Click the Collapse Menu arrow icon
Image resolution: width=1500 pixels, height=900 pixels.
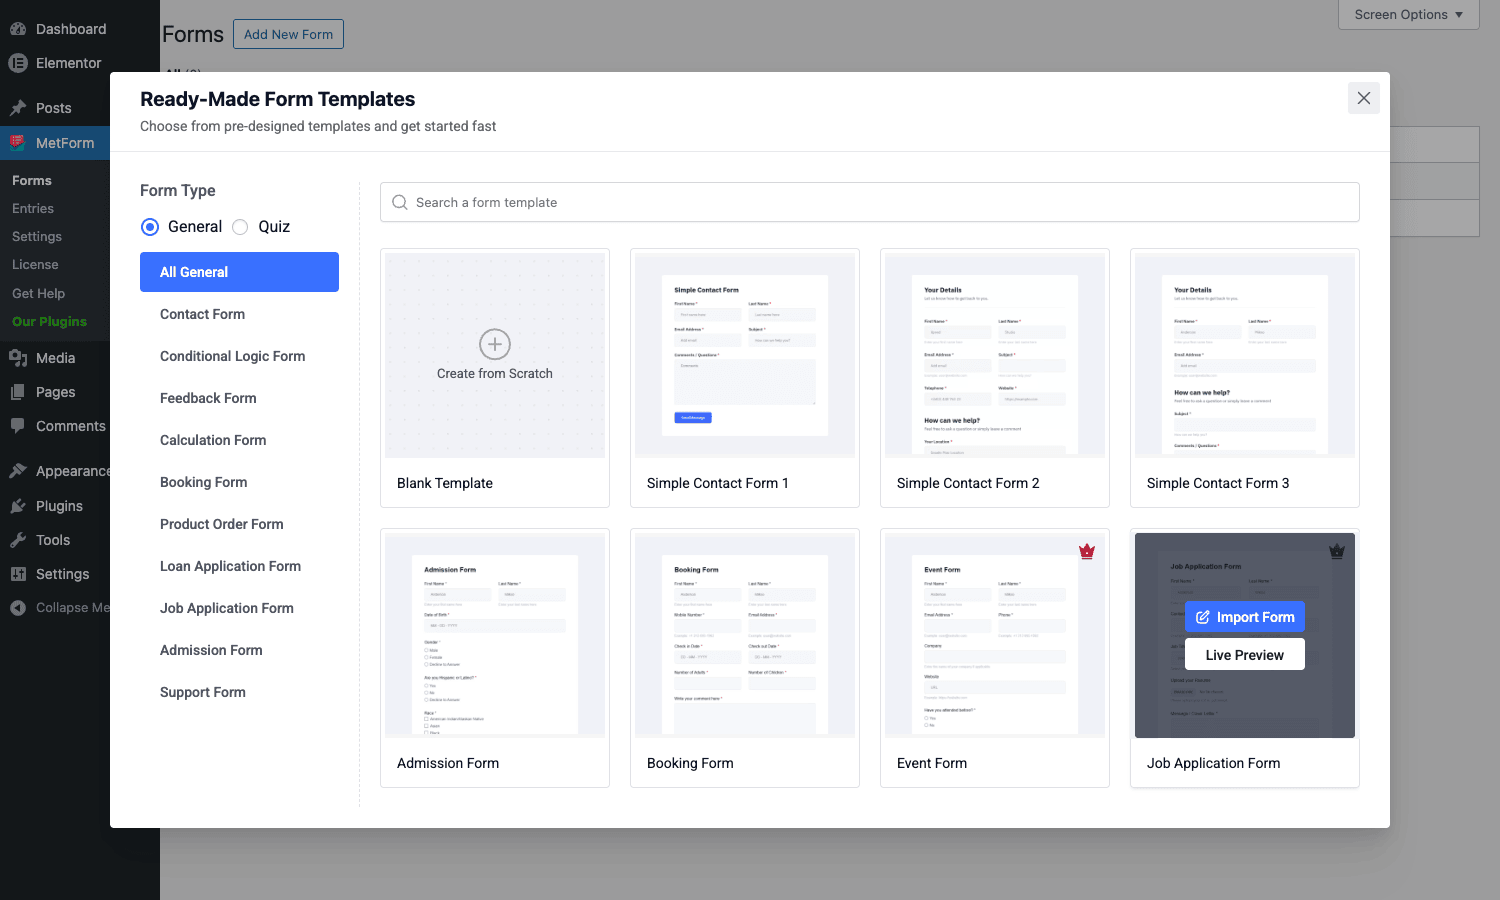point(18,607)
